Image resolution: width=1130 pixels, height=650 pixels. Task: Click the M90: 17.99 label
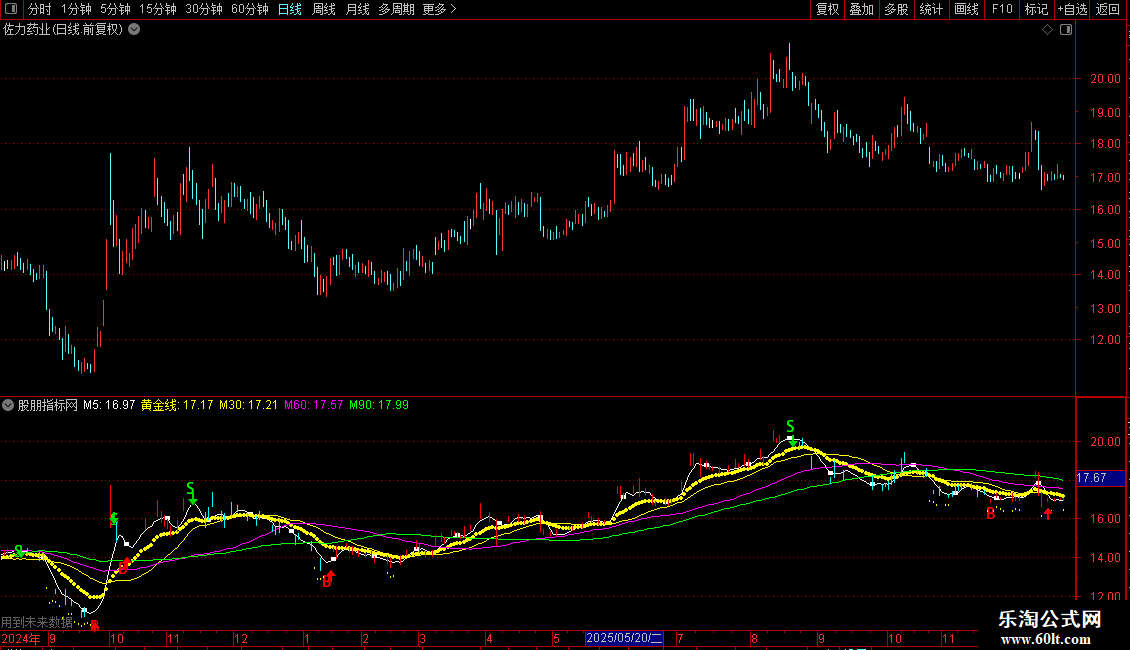(x=379, y=405)
